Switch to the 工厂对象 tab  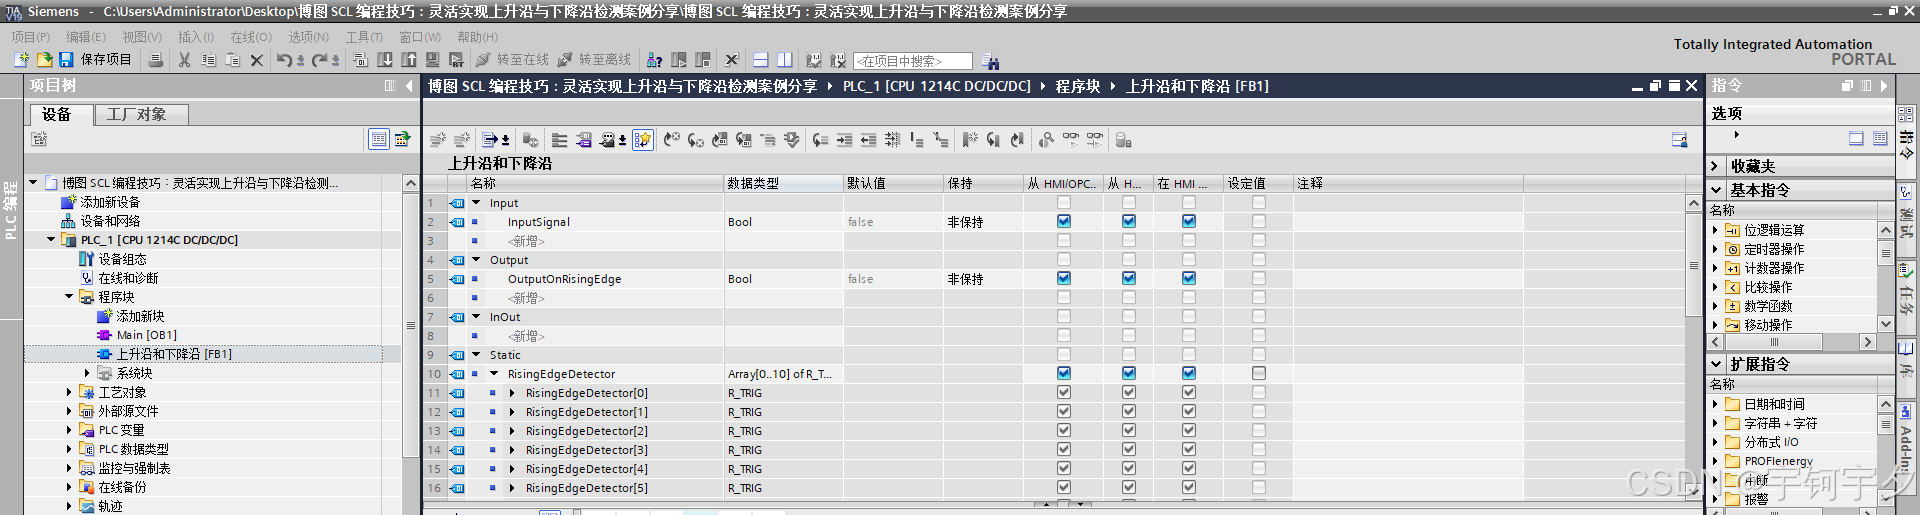[141, 114]
